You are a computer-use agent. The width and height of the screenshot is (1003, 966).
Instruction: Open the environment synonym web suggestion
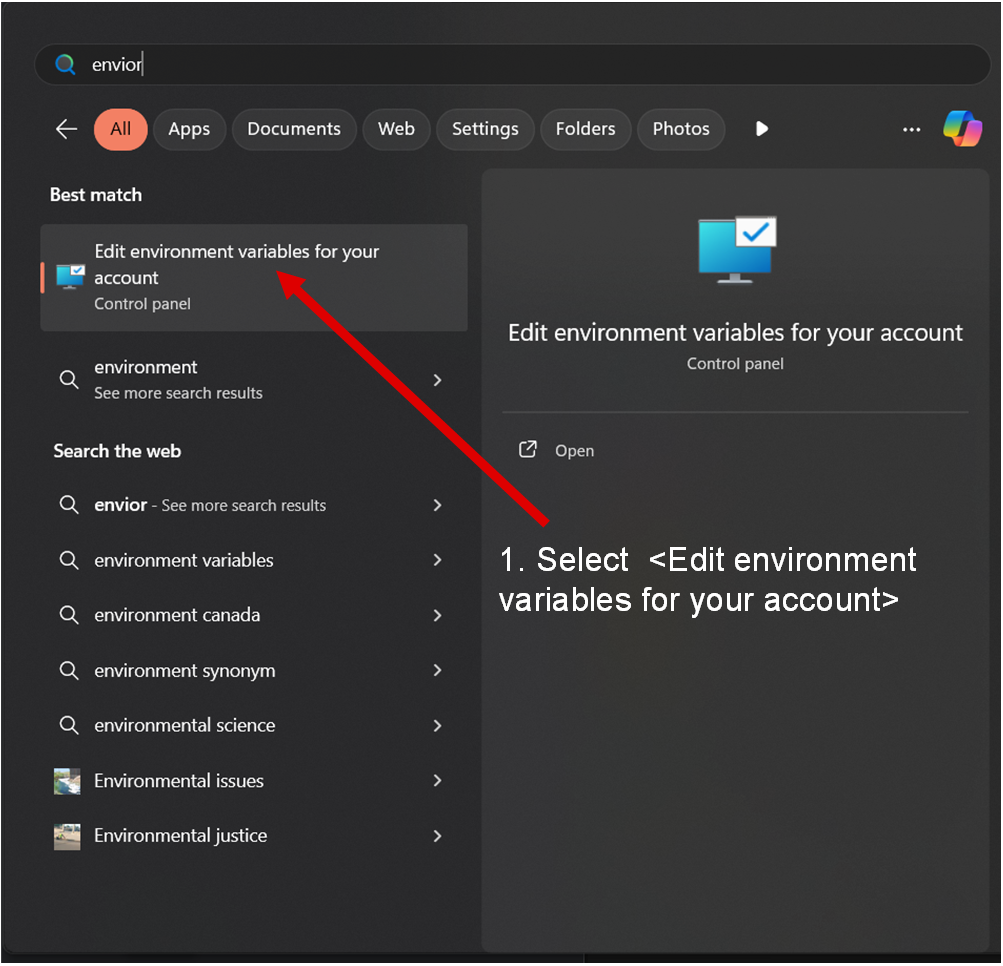coord(185,671)
